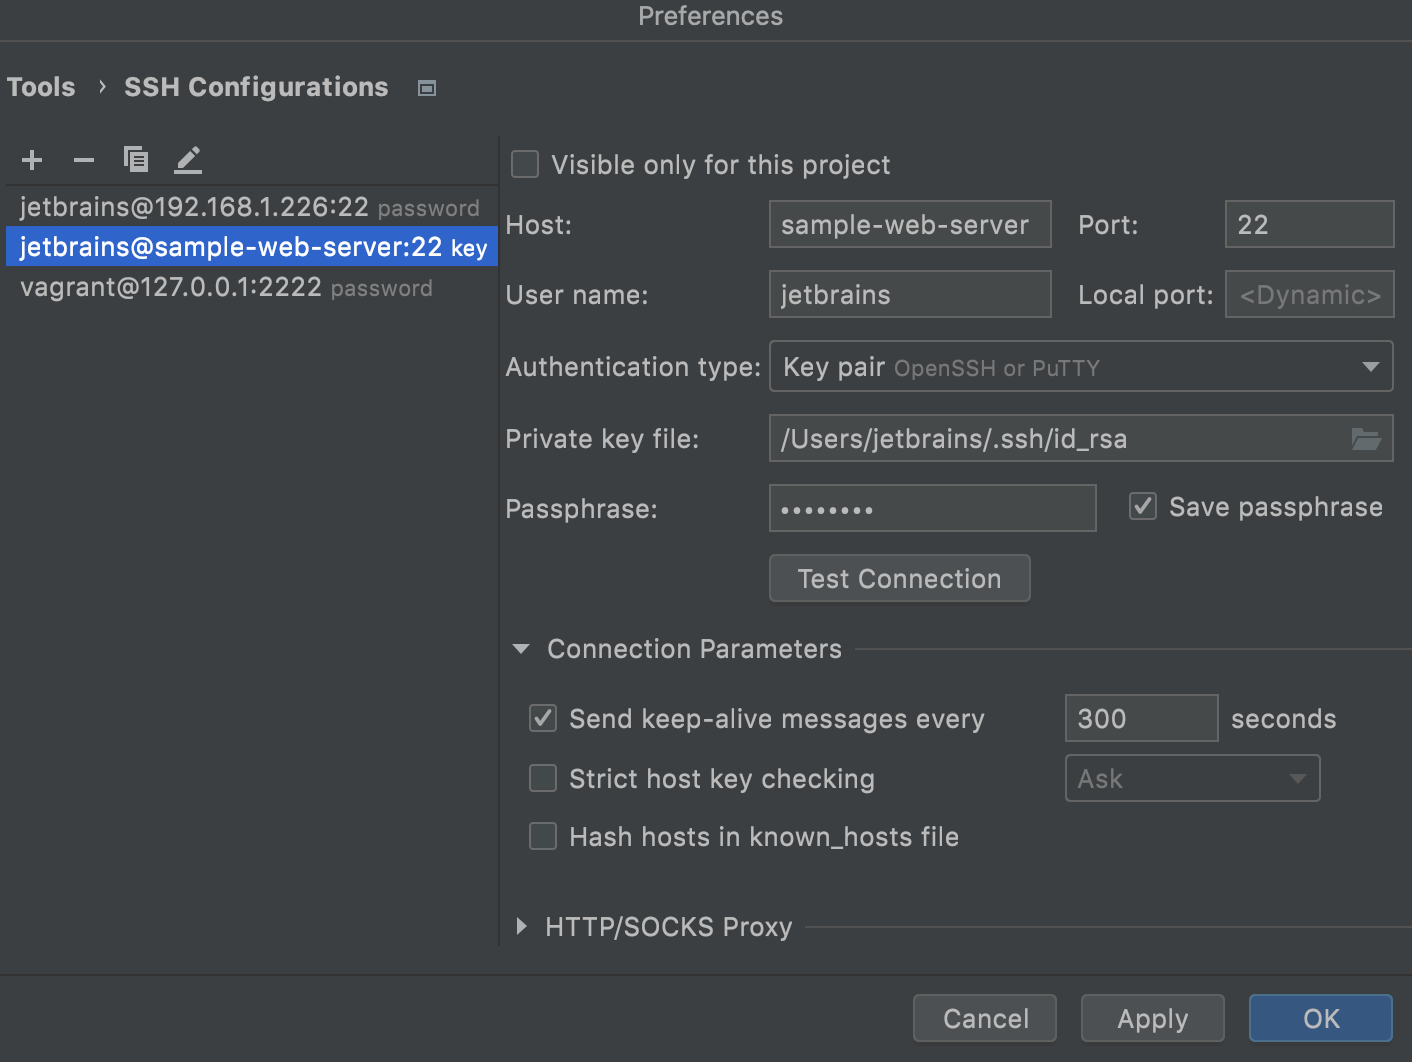This screenshot has height=1062, width=1412.
Task: Enable Visible only for this project
Action: [525, 164]
